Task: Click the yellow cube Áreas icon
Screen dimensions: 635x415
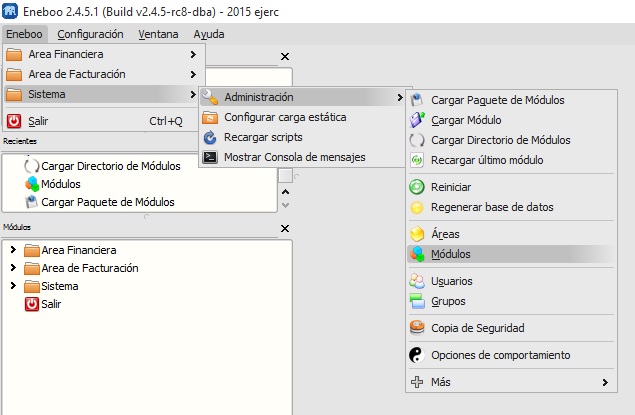Action: point(417,234)
